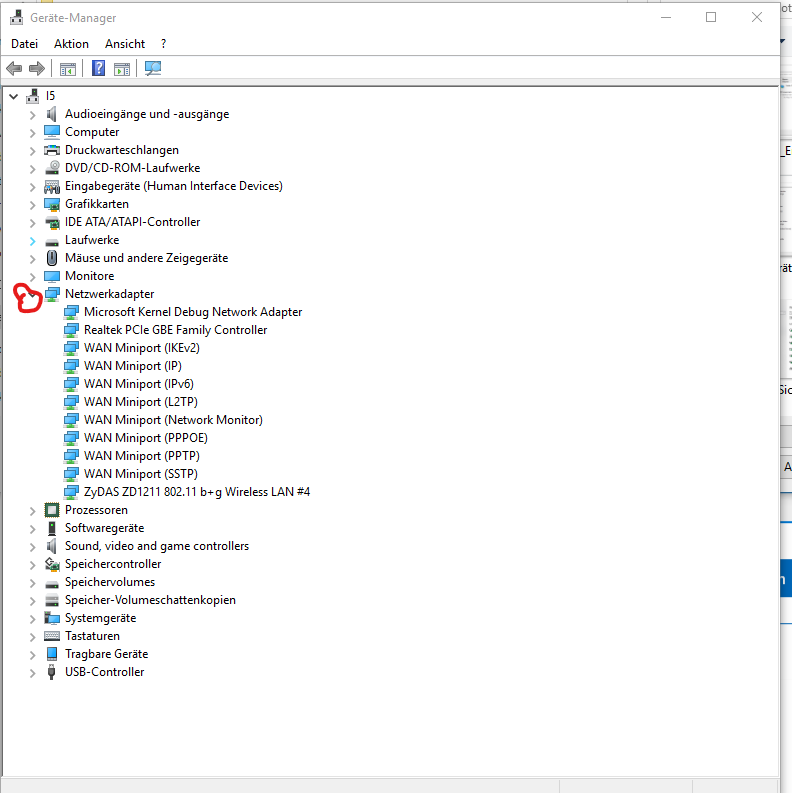Select the I5 computer root icon
Viewport: 792px width, 793px height.
[33, 96]
